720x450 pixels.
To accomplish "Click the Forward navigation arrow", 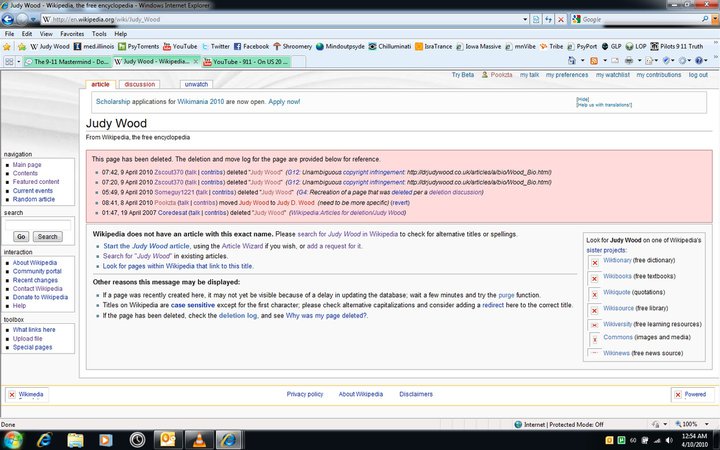I will tap(22, 19).
